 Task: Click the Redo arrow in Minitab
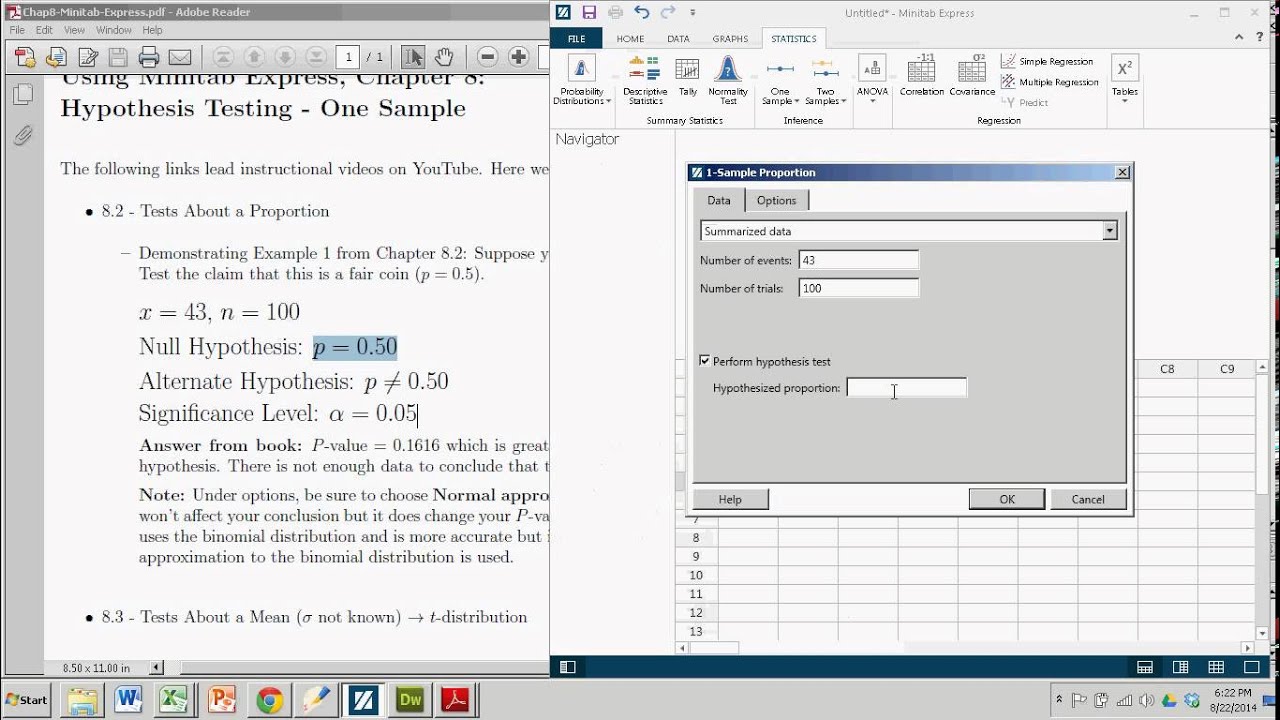click(x=667, y=13)
